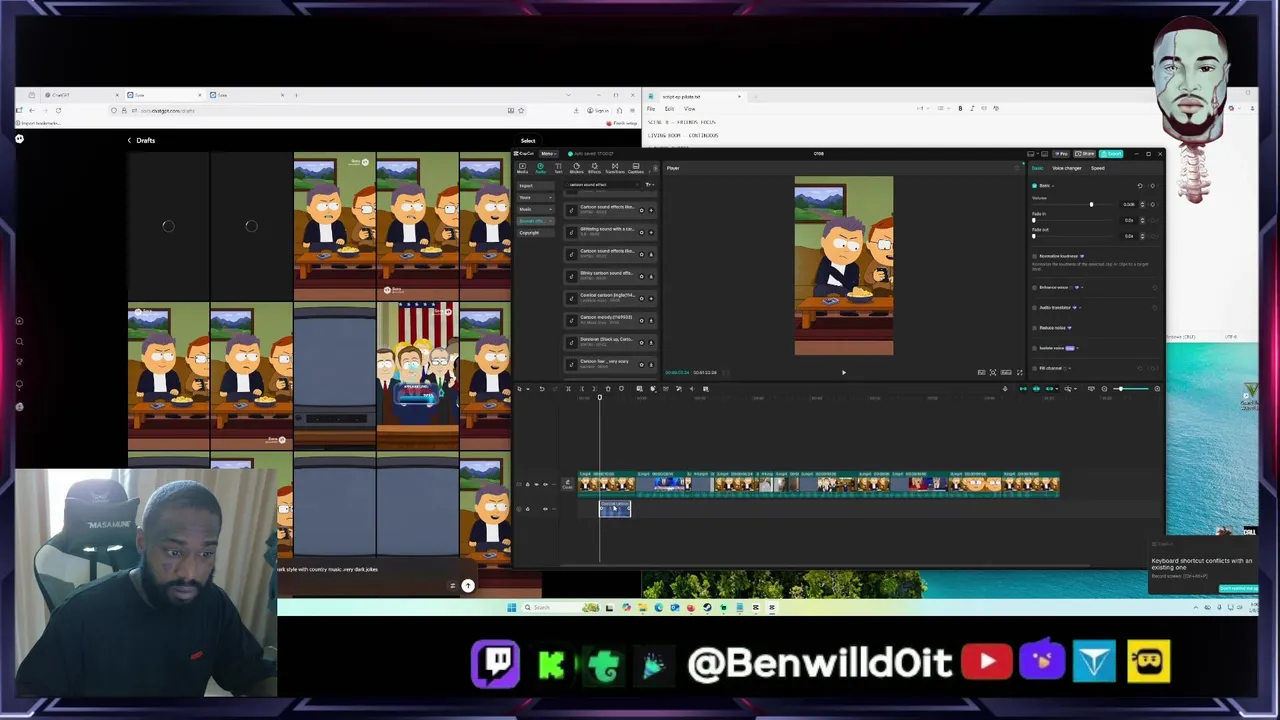
Task: Toggle the Basic section checkbox
Action: point(1034,186)
